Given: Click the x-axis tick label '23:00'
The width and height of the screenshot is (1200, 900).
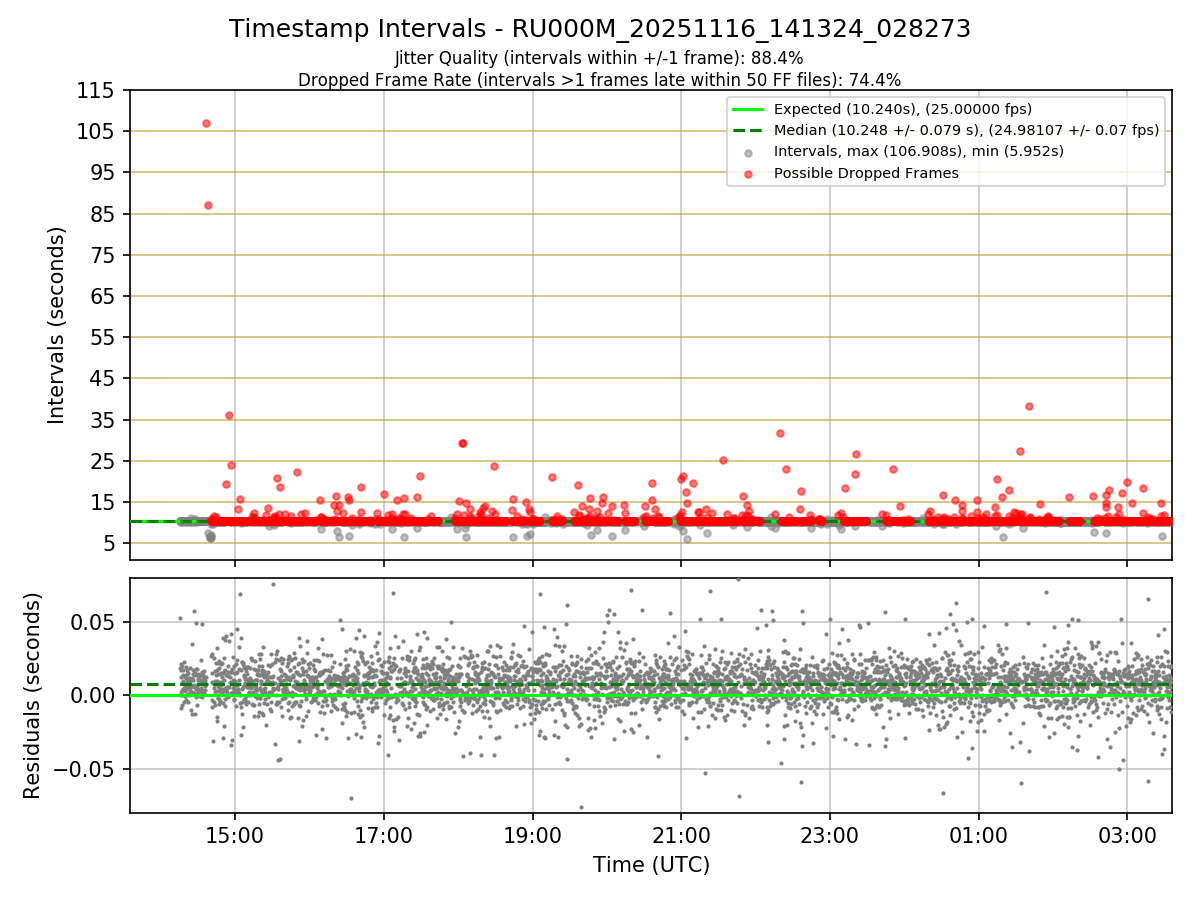Looking at the screenshot, I should (x=830, y=836).
